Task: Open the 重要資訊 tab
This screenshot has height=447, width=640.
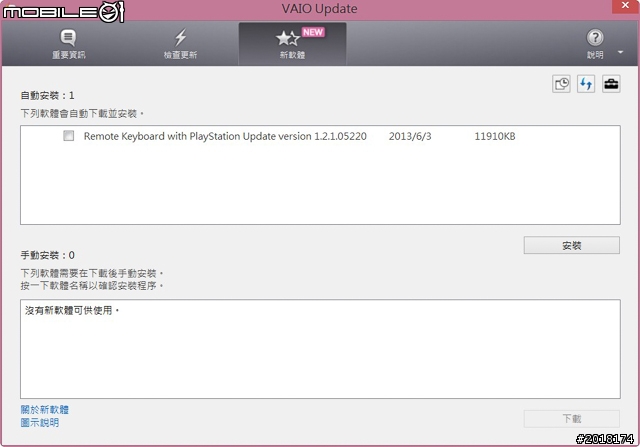Action: coord(68,44)
